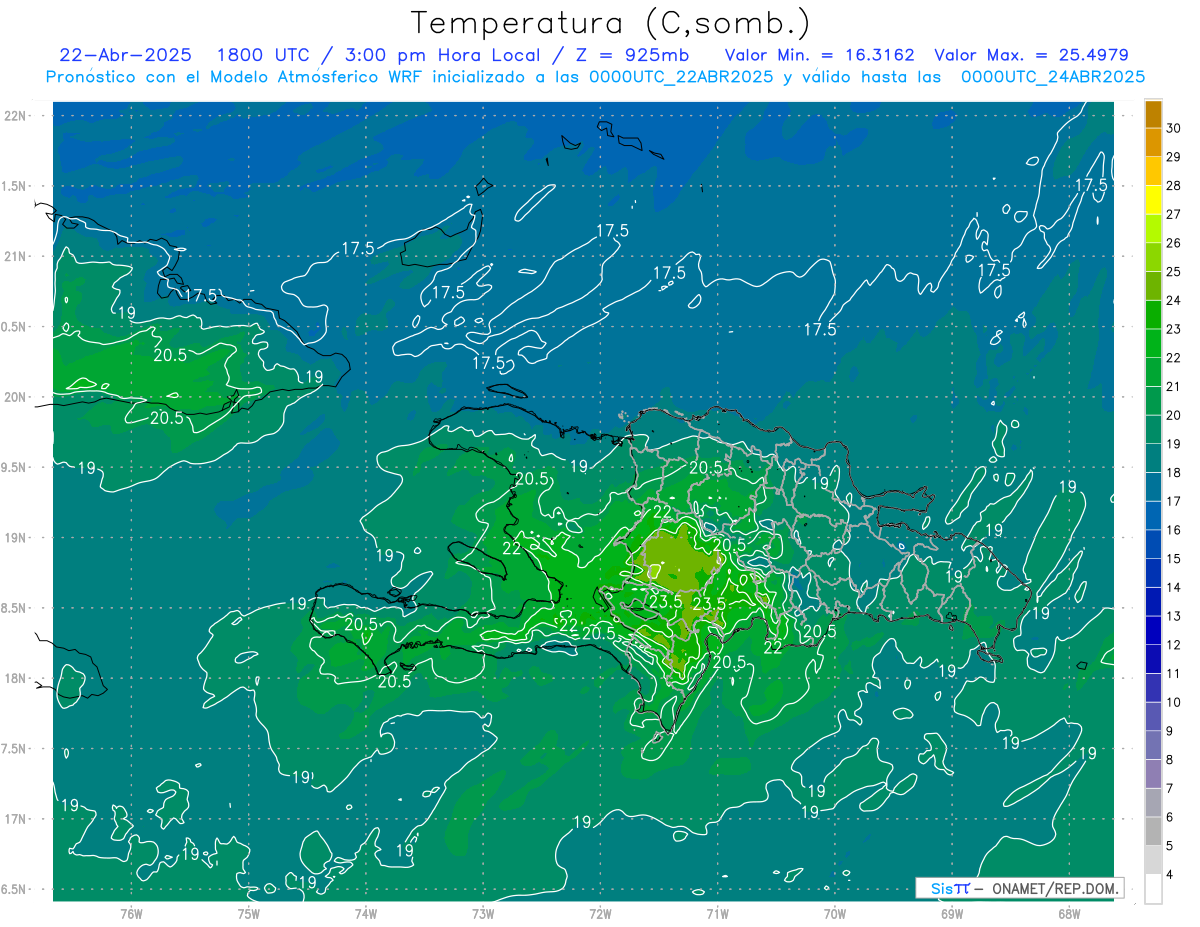1200x927 pixels.
Task: Click the '1800 UTC' time text
Action: click(262, 55)
